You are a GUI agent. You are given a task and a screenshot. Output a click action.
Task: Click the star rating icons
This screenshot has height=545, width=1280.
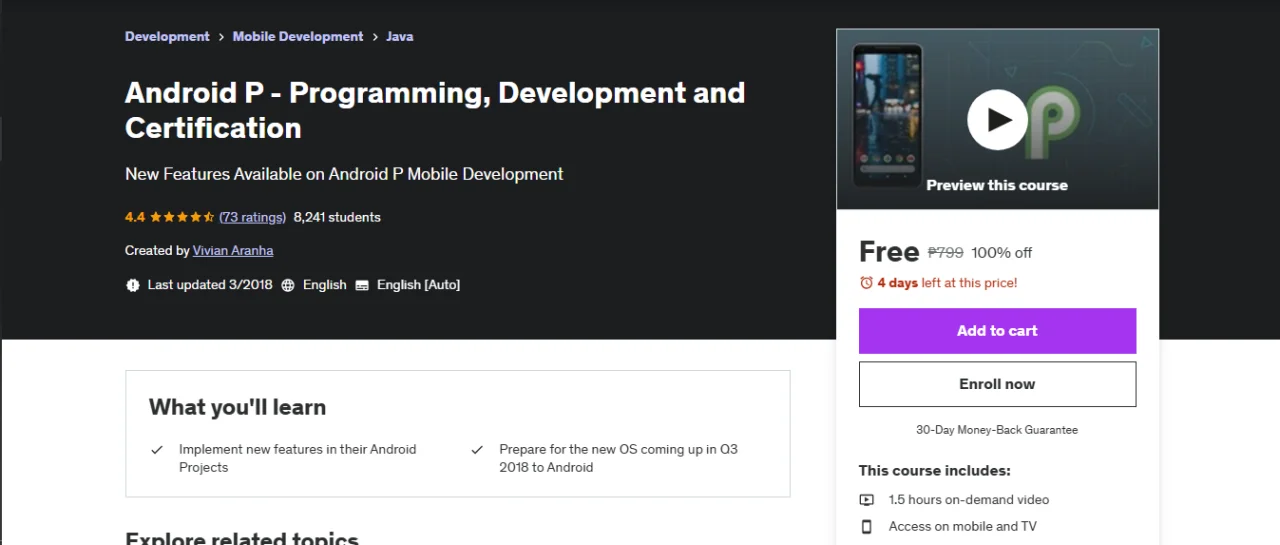pos(182,217)
